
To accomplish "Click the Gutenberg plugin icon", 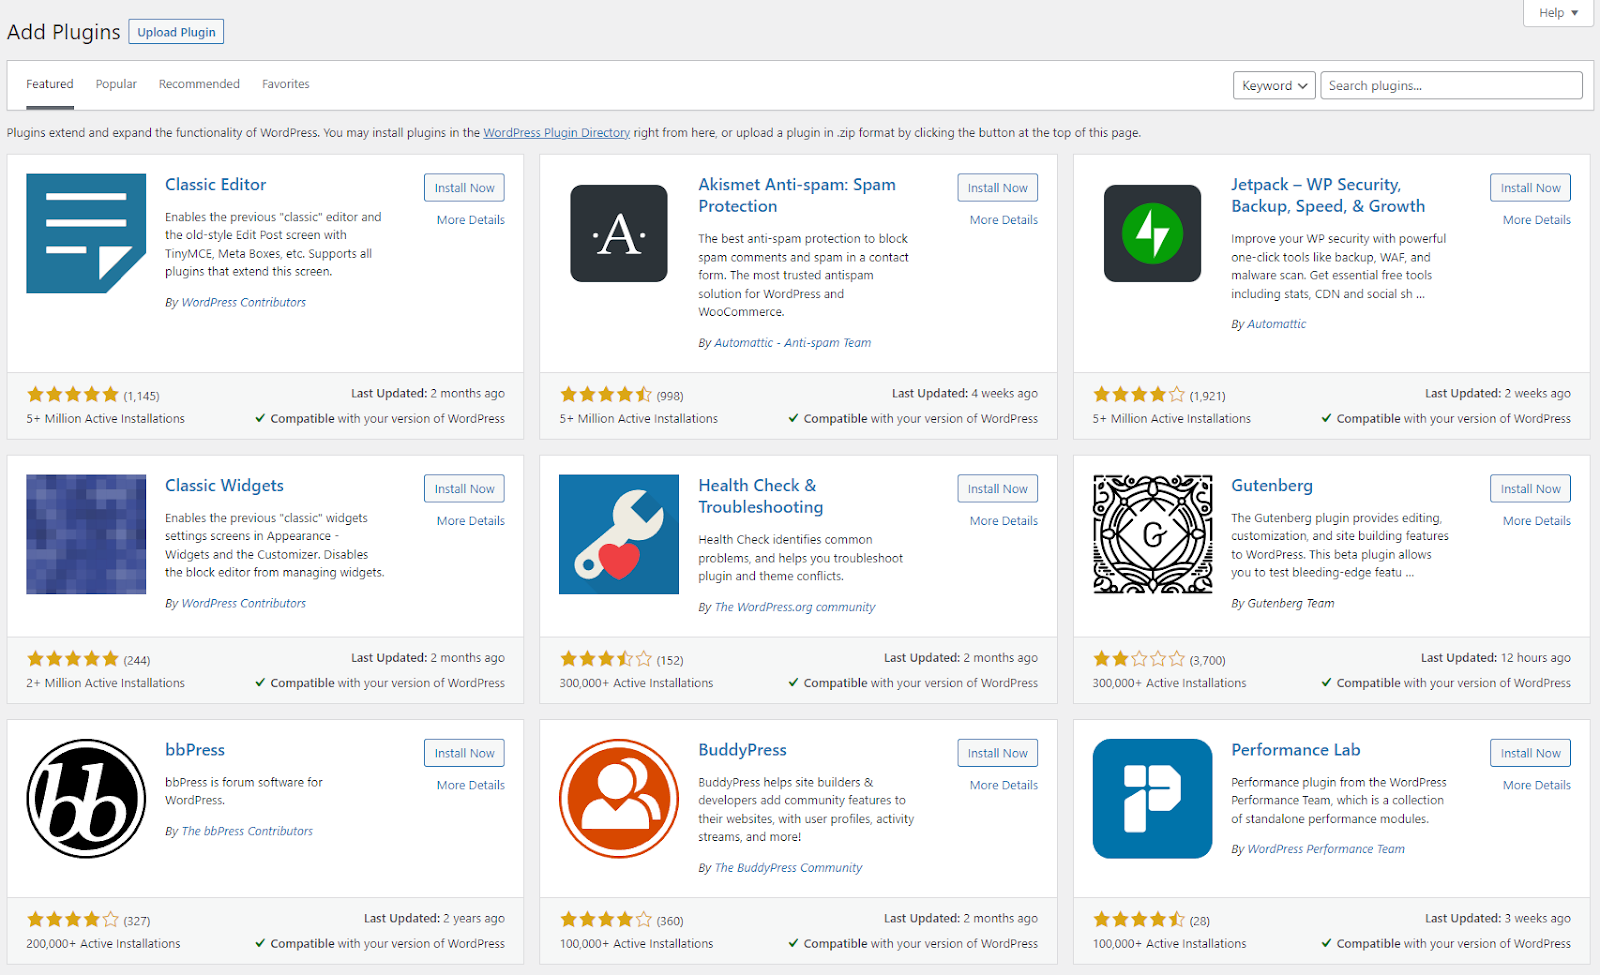I will (1152, 534).
